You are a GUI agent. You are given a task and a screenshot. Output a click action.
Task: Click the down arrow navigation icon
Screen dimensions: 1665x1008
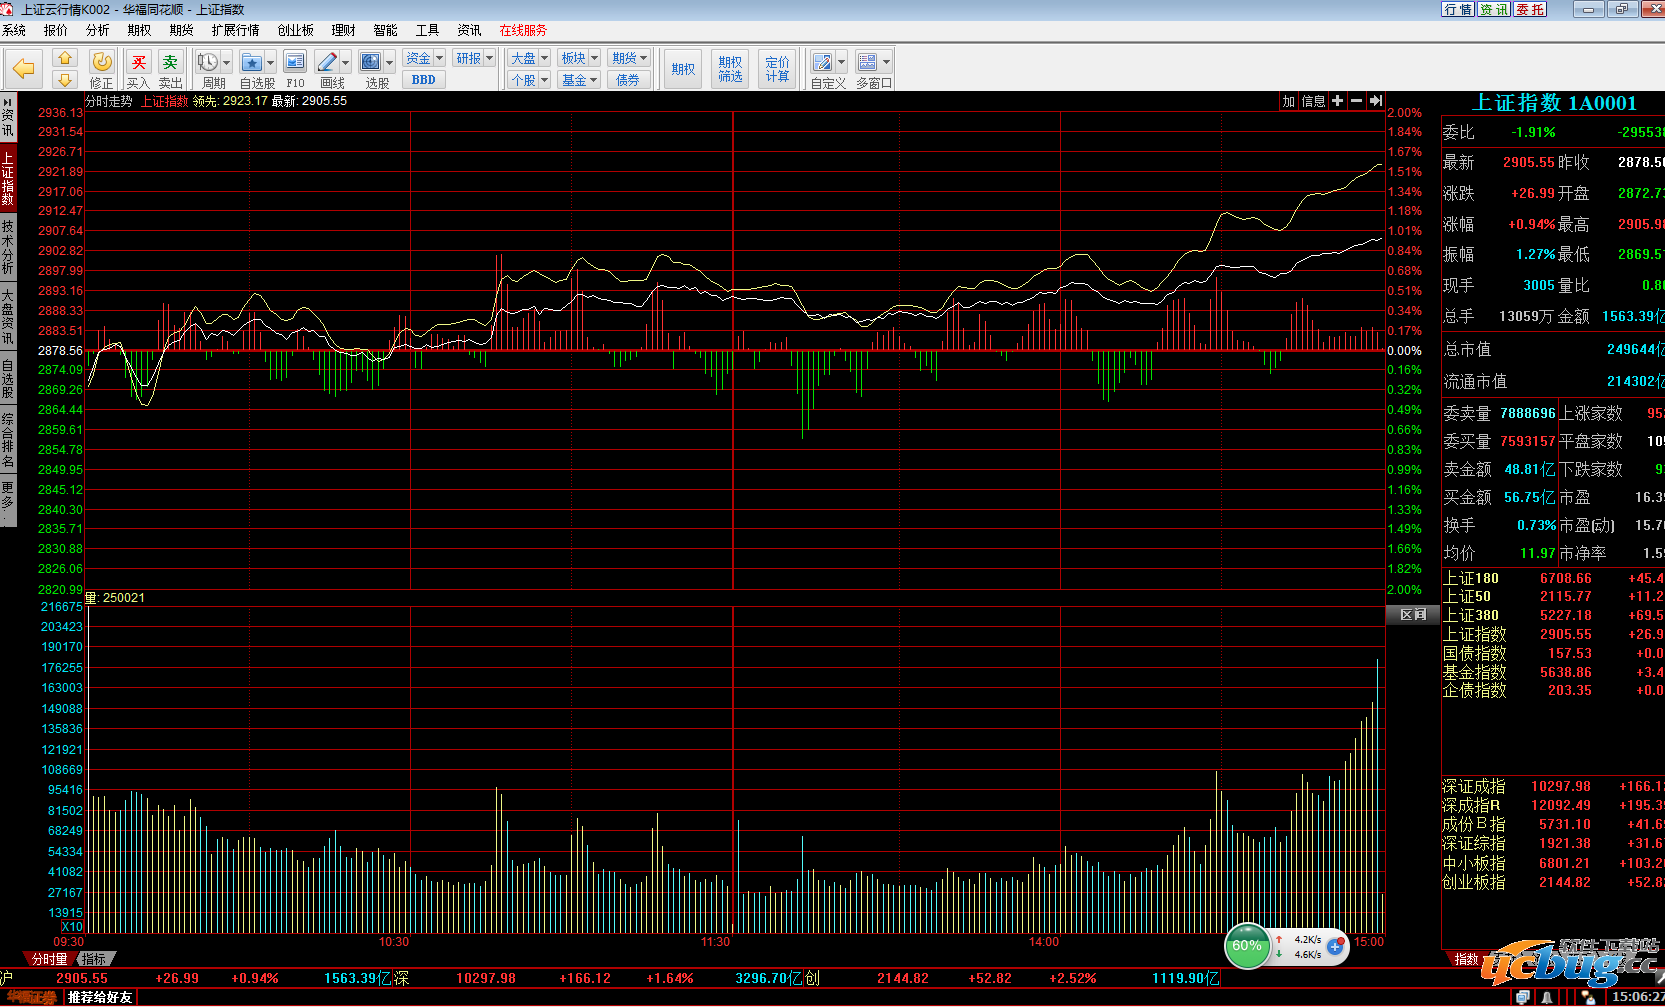point(65,79)
